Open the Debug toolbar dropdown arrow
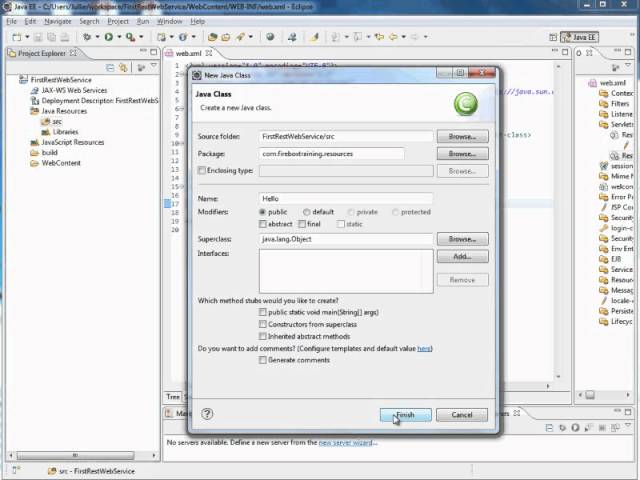 (98, 37)
